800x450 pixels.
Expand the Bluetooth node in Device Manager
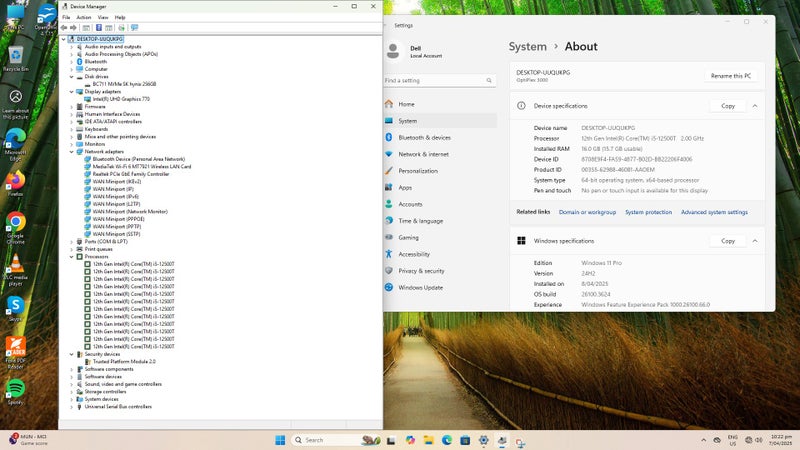tap(71, 62)
